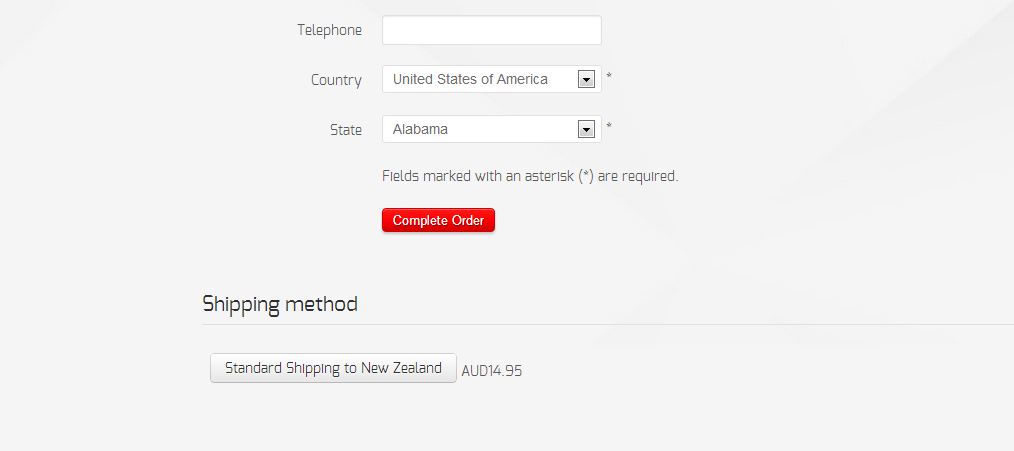The width and height of the screenshot is (1014, 451).
Task: Expand the State dropdown arrow button
Action: click(x=587, y=129)
